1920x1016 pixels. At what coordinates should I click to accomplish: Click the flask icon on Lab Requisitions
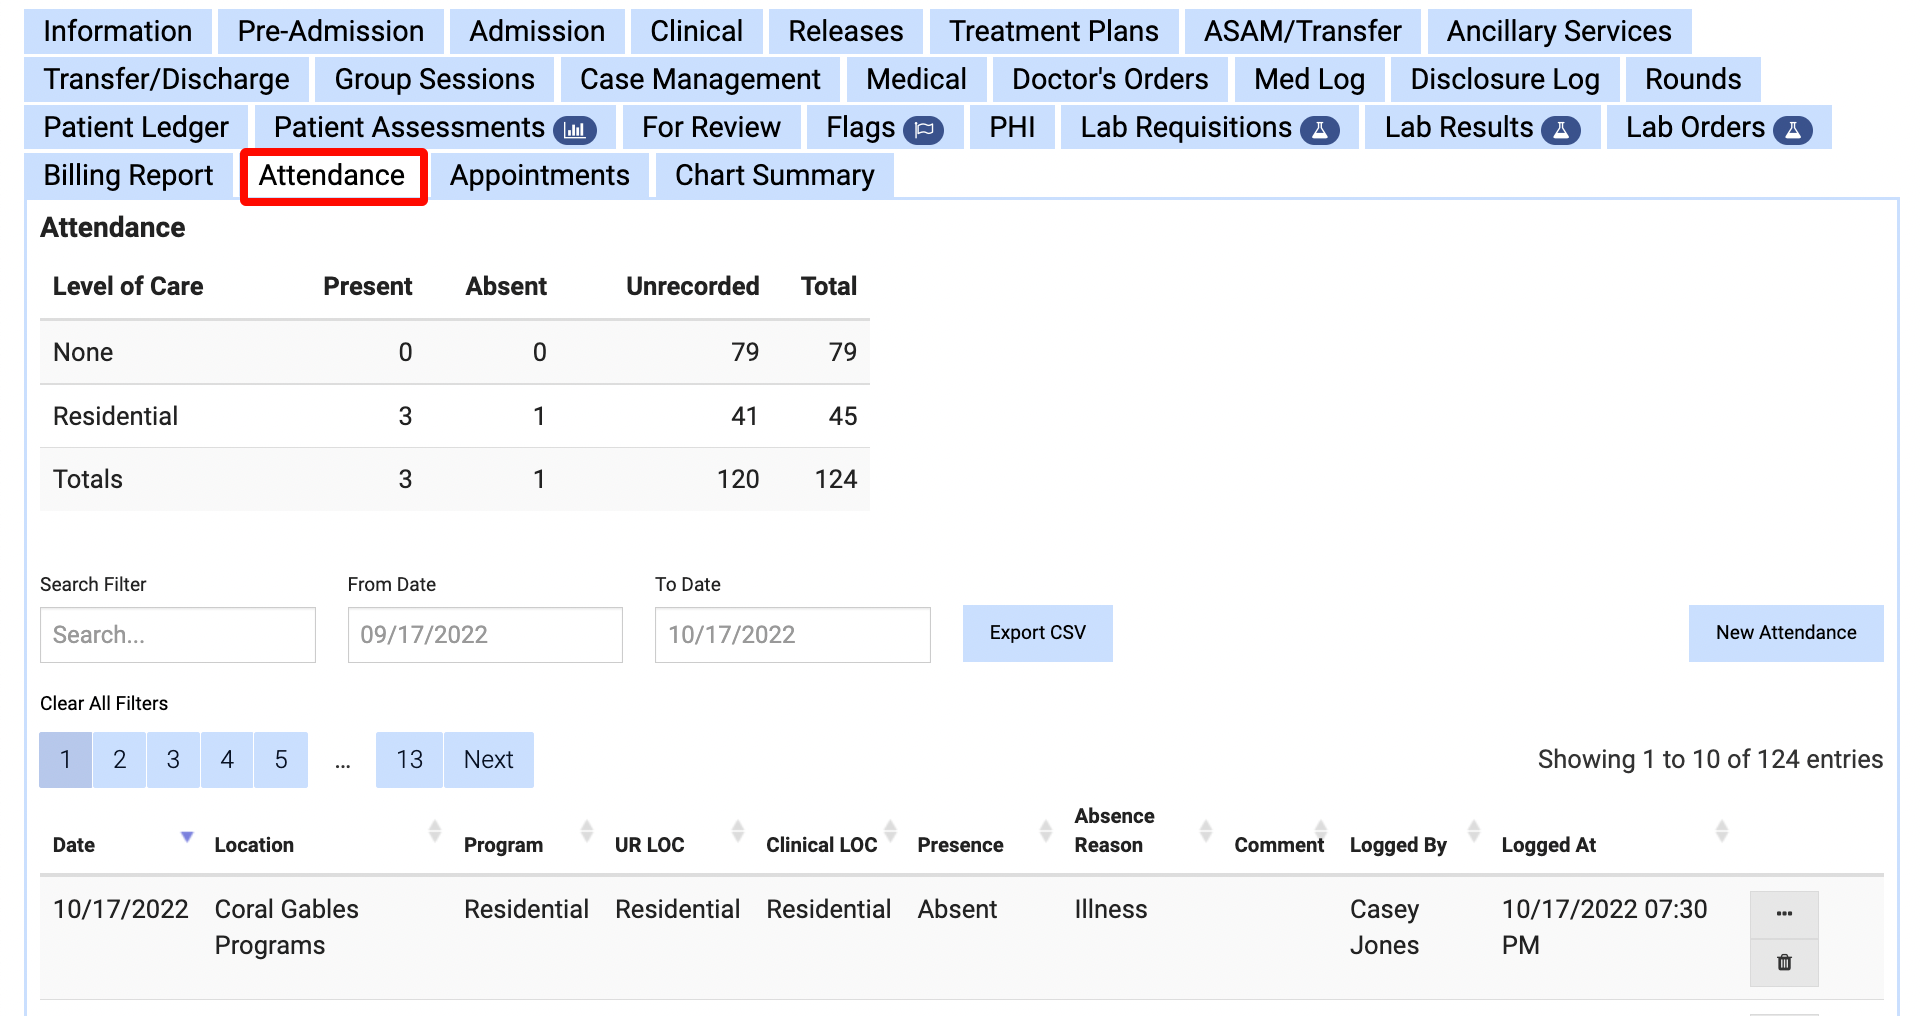tap(1319, 130)
